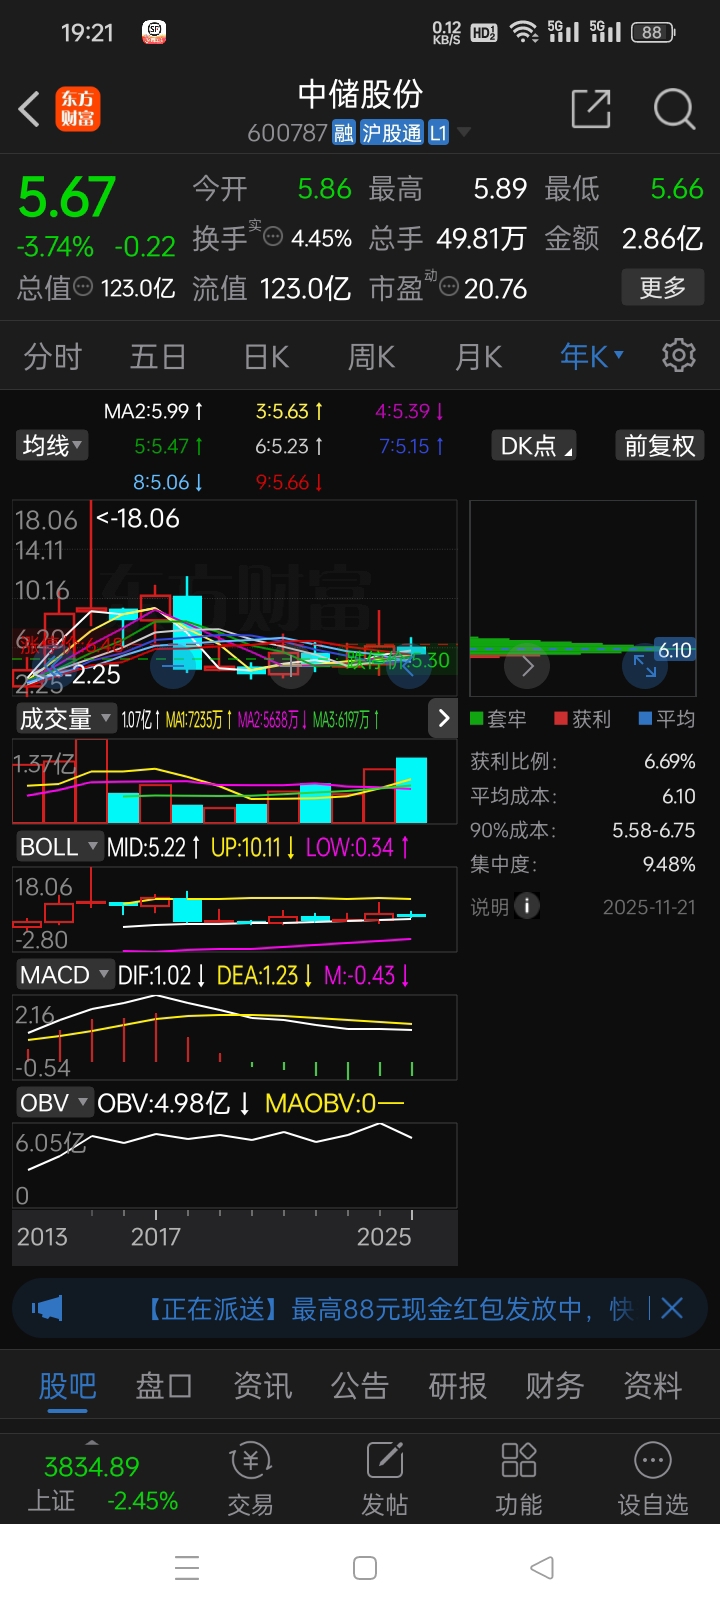Tap the OBV line chart
The image size is (720, 1612).
coord(234,1165)
